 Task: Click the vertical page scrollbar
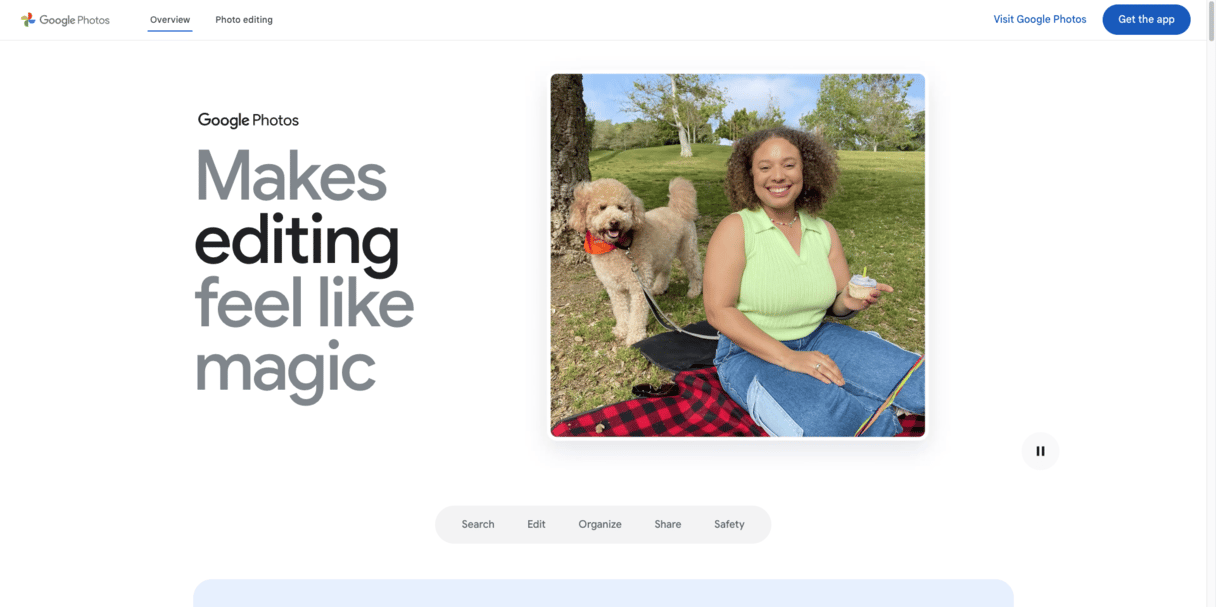click(1210, 303)
